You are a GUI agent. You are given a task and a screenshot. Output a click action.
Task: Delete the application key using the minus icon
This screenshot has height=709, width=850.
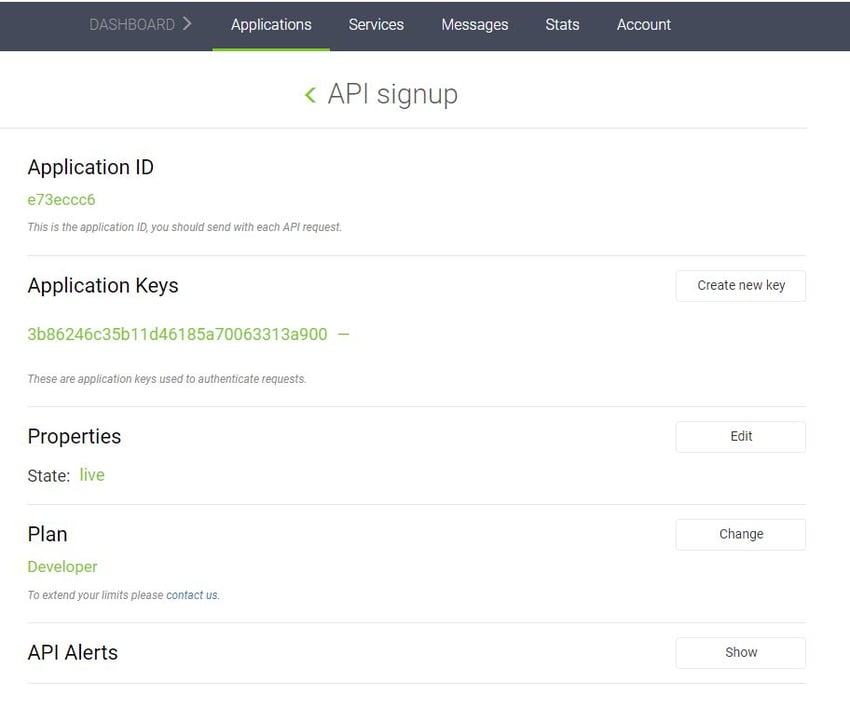coord(344,334)
